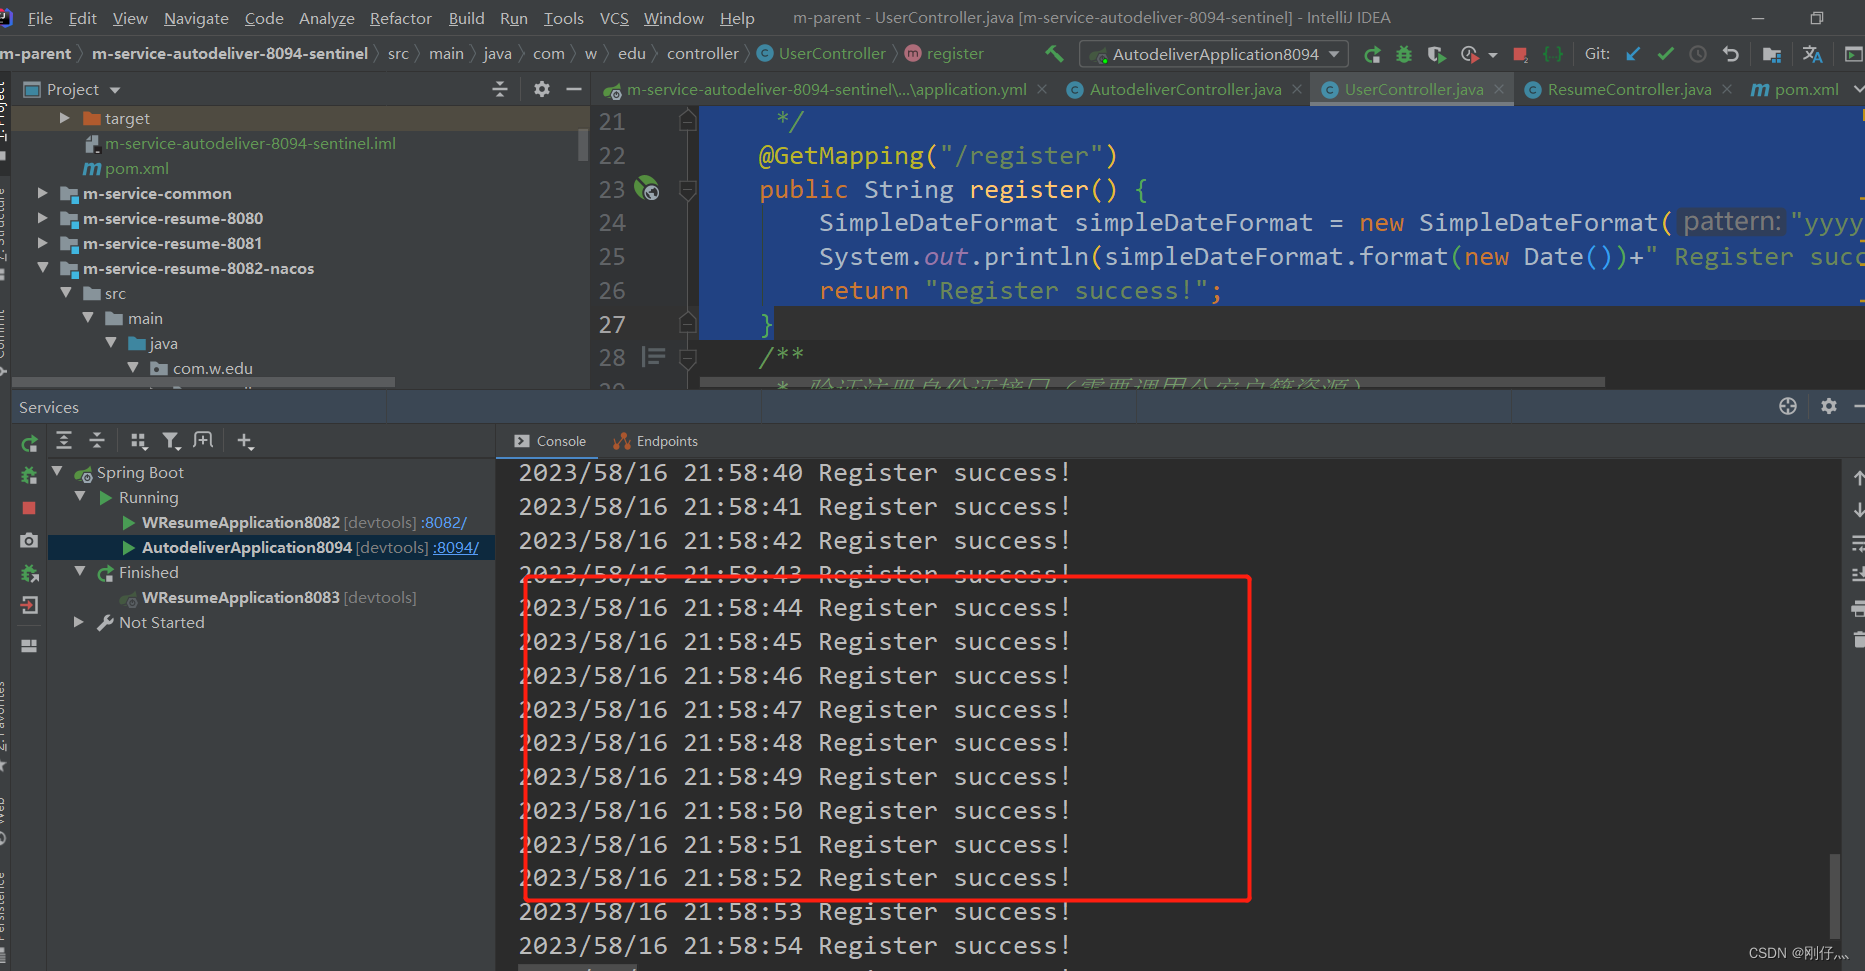Open the File menu
Screen dimensions: 1865x971
coord(40,18)
